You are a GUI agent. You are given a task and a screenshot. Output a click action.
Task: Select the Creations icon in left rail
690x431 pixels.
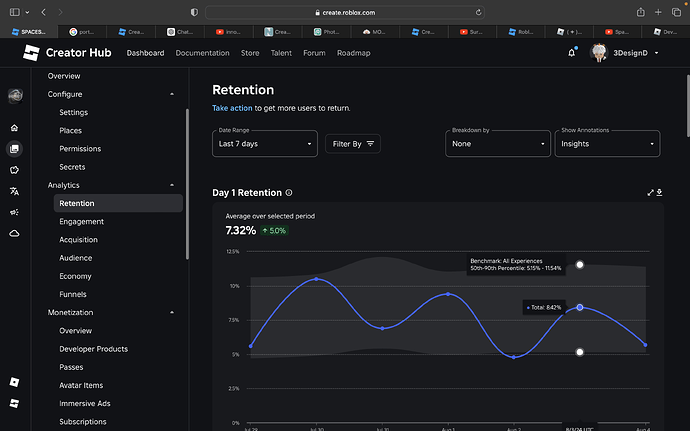[15, 149]
